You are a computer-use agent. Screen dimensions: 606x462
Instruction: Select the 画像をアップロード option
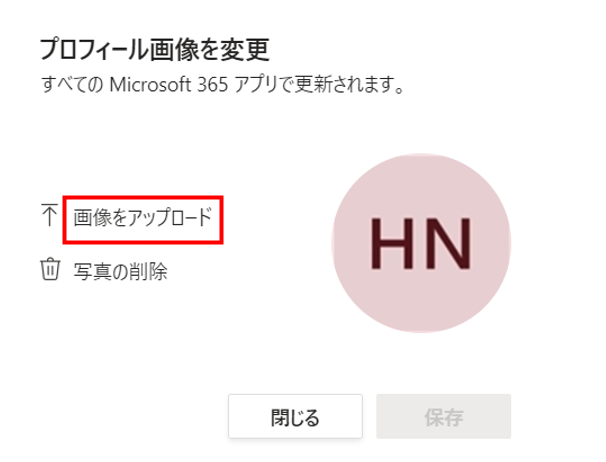point(143,217)
